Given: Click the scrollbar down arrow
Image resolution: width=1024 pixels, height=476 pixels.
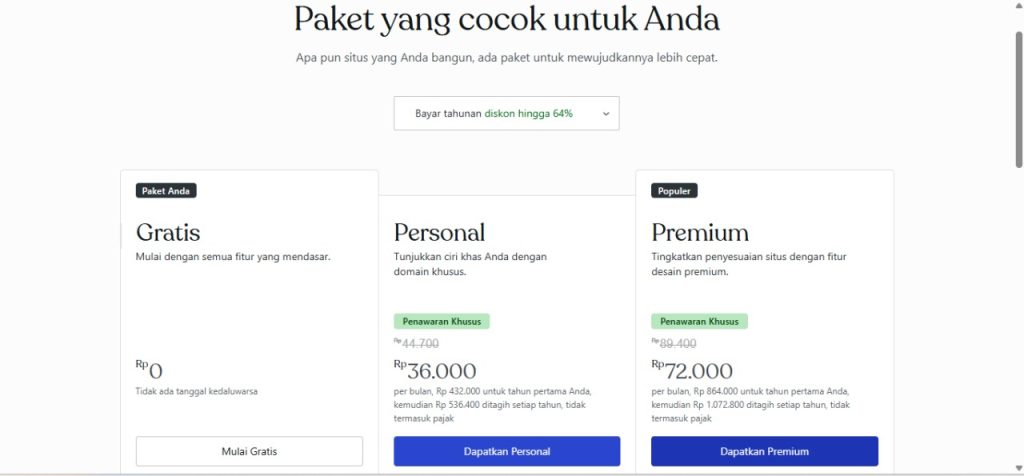Looking at the screenshot, I should click(x=1018, y=469).
